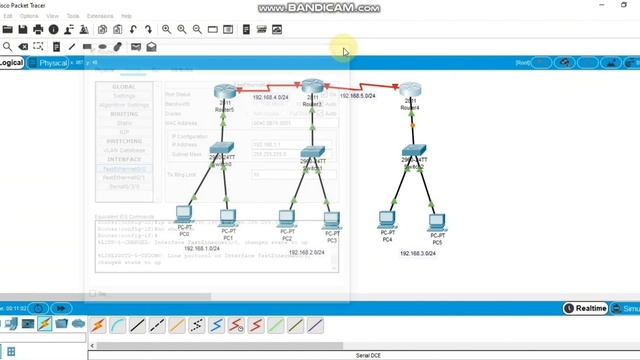Switch to Simulation mode
640x360 pixels.
point(626,309)
